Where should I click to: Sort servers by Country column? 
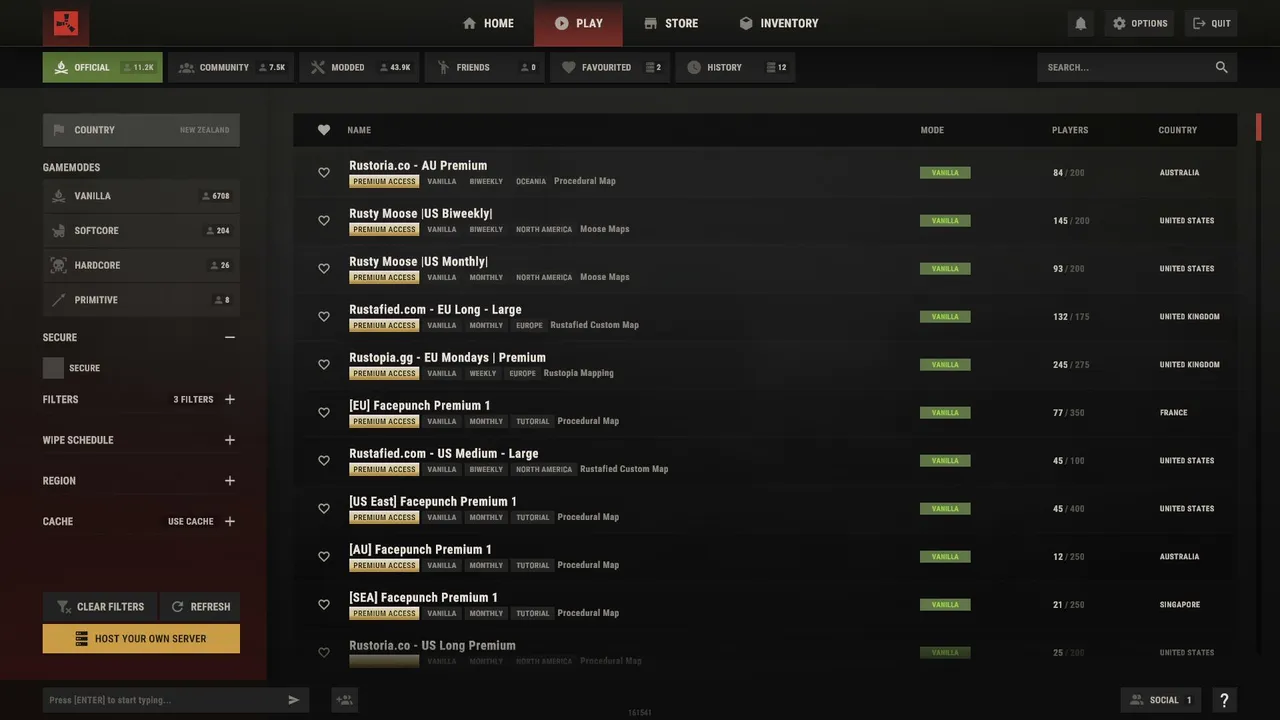(x=1178, y=130)
